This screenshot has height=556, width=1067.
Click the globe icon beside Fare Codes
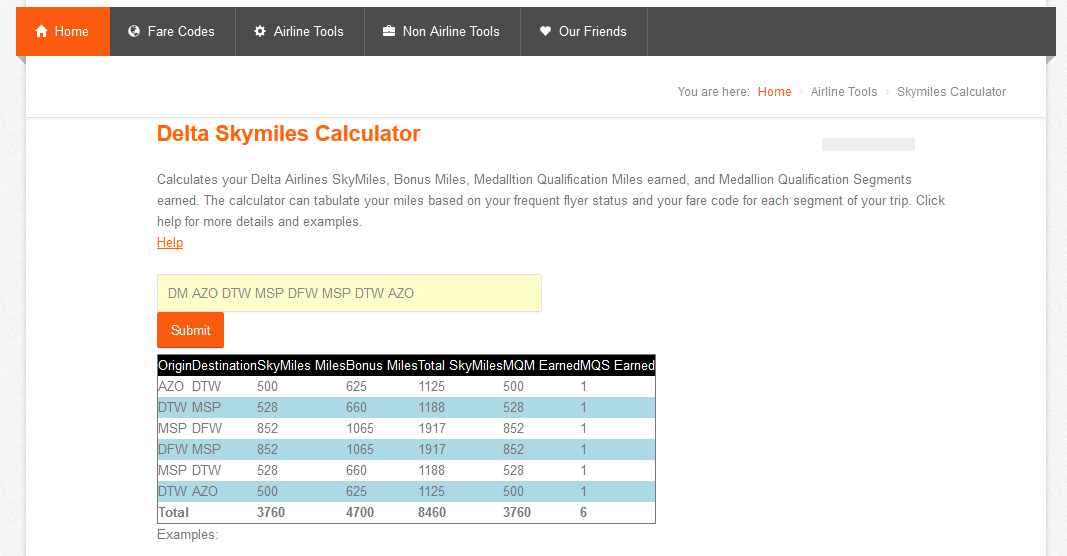coord(134,32)
